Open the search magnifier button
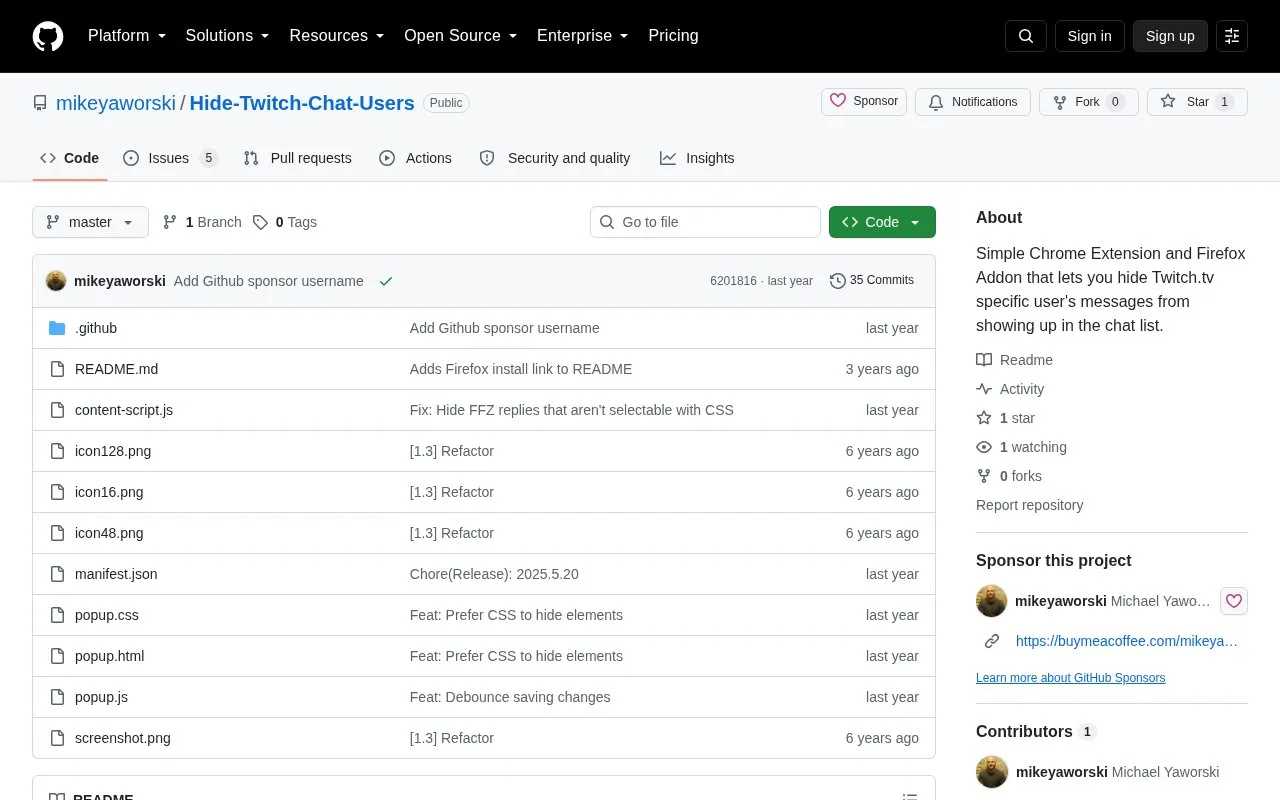This screenshot has width=1280, height=800. (1026, 36)
